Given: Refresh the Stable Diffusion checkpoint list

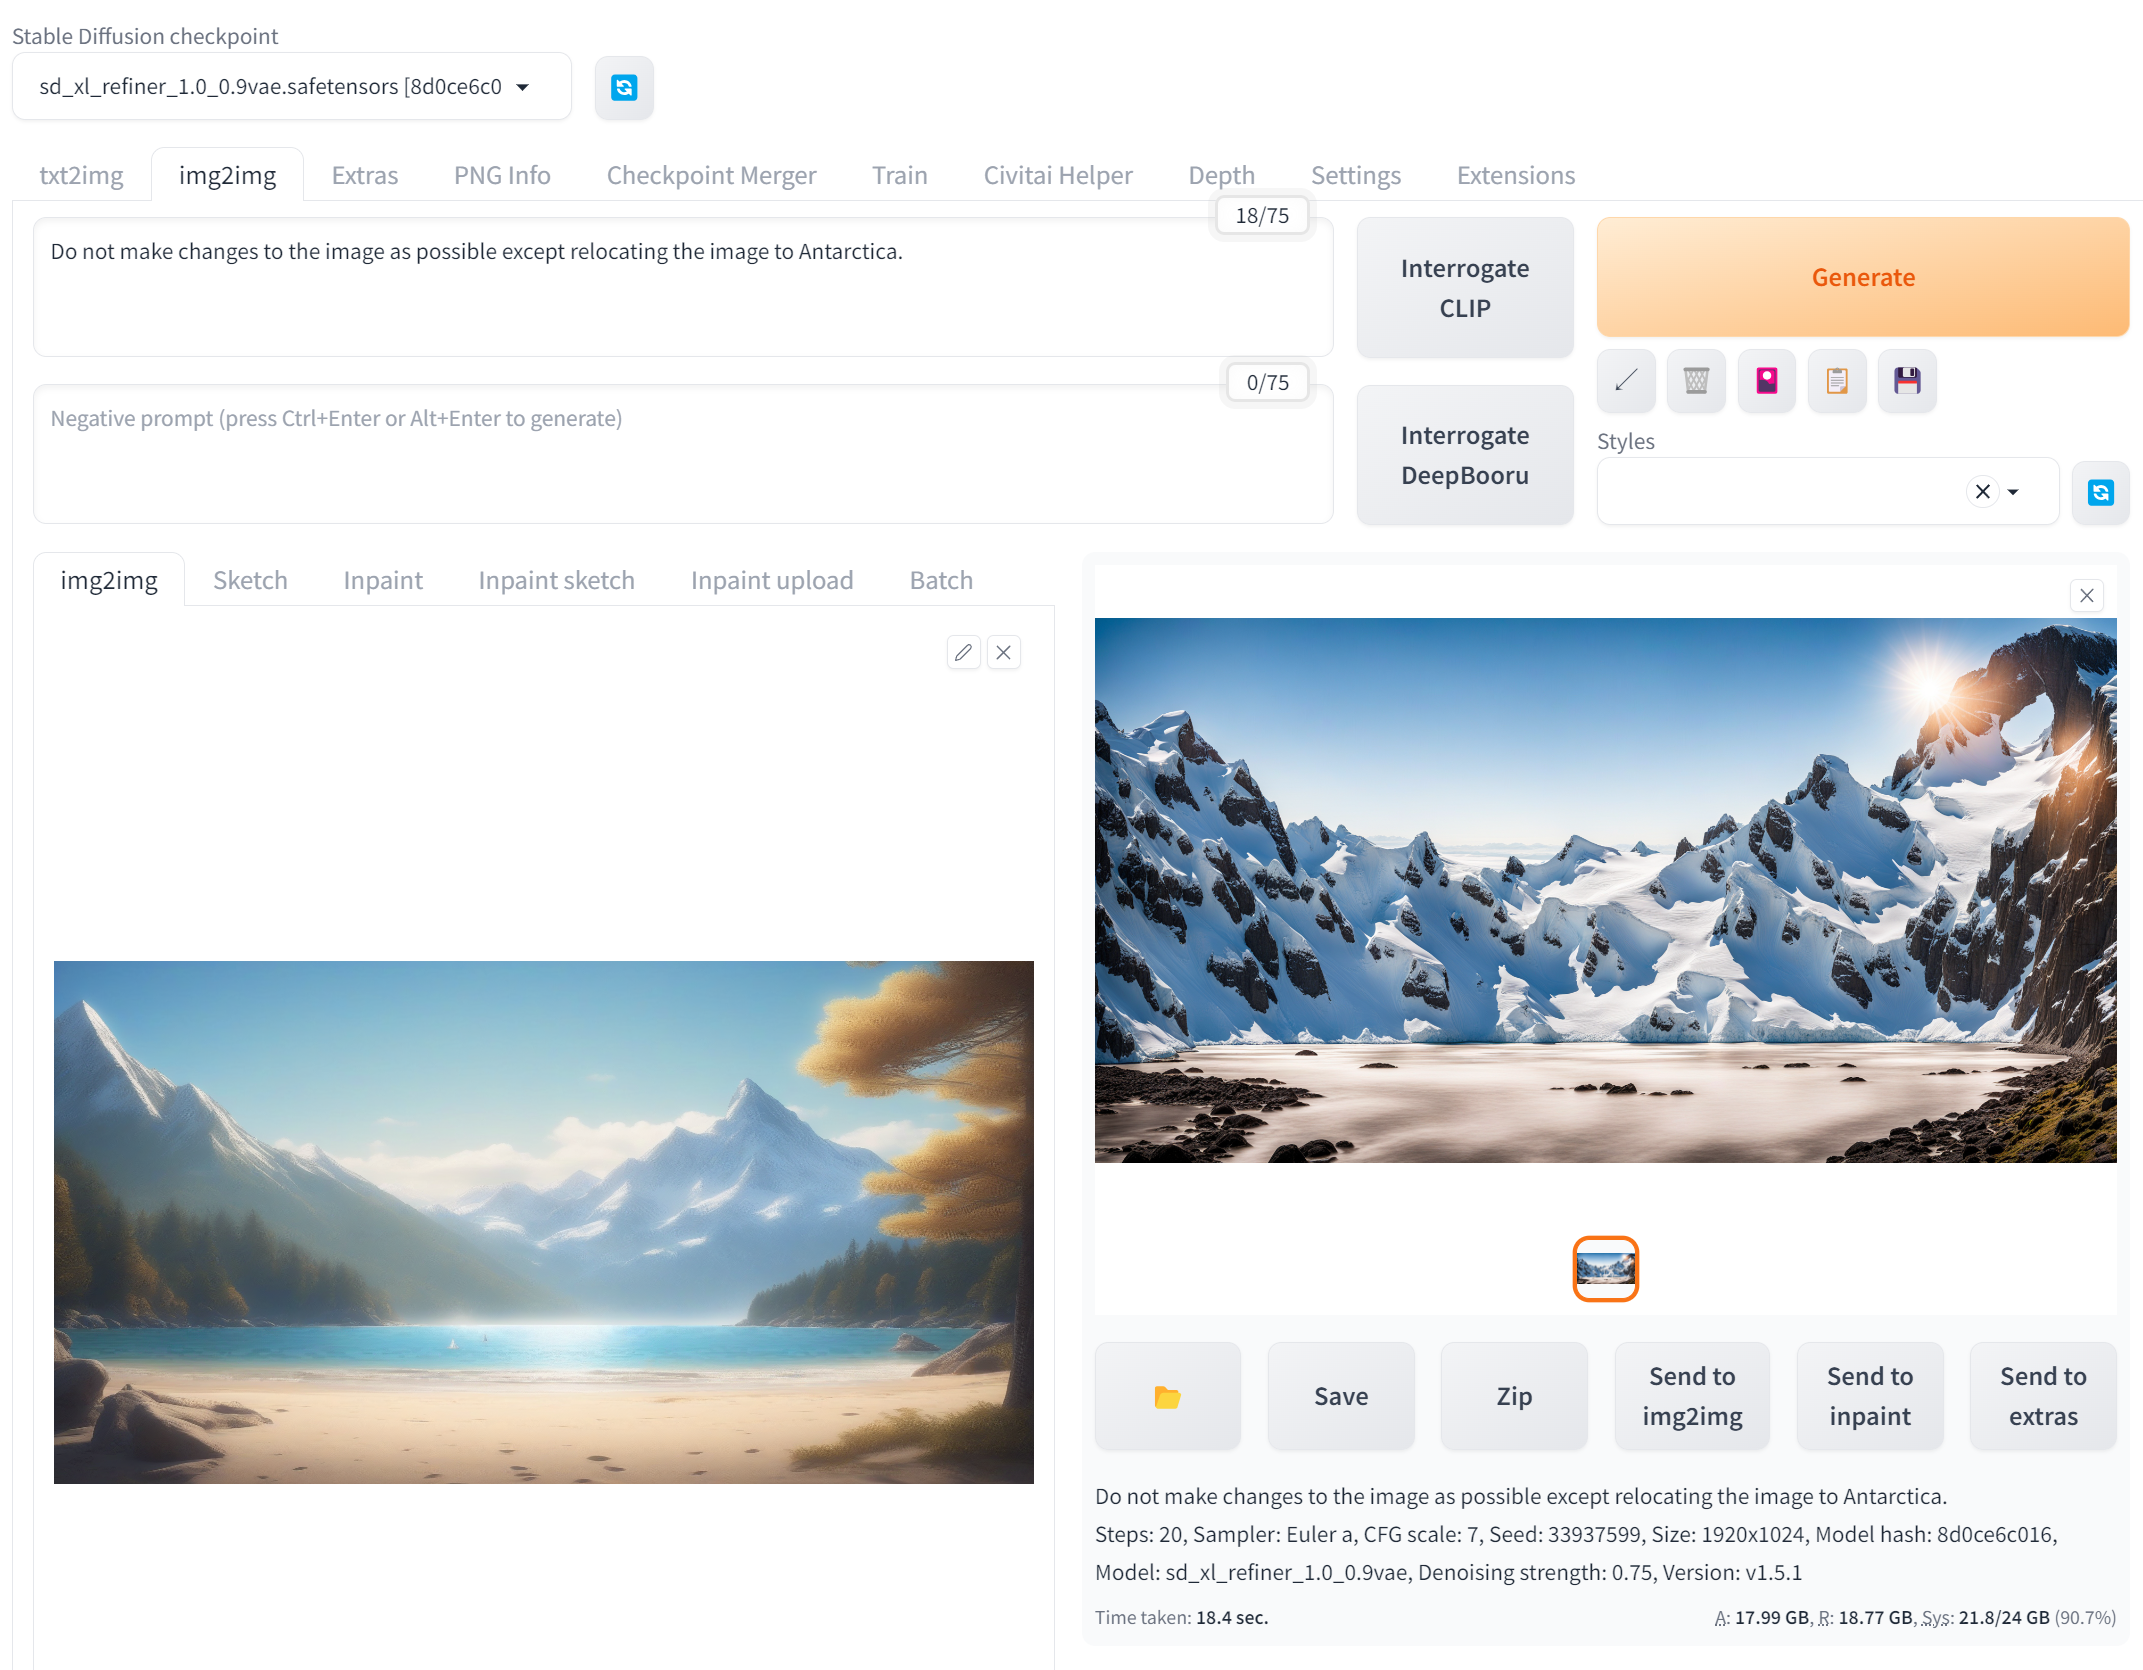Looking at the screenshot, I should point(624,88).
